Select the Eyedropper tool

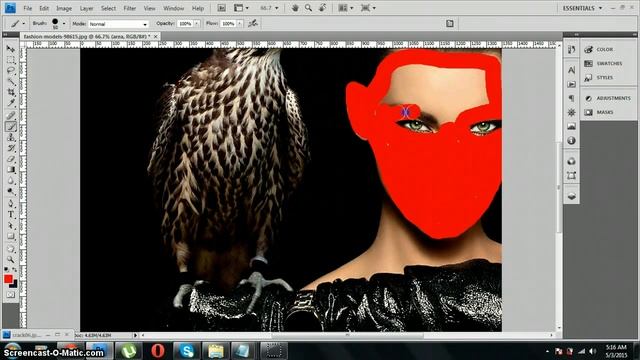click(11, 103)
